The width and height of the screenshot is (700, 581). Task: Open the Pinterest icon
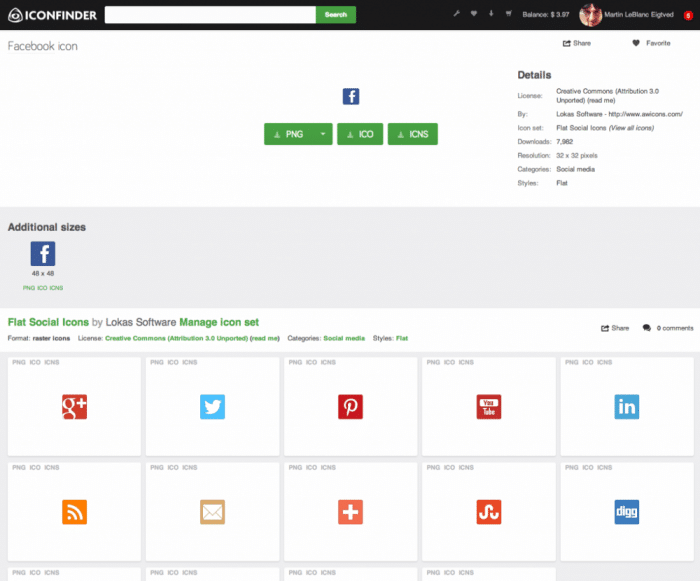tap(350, 406)
